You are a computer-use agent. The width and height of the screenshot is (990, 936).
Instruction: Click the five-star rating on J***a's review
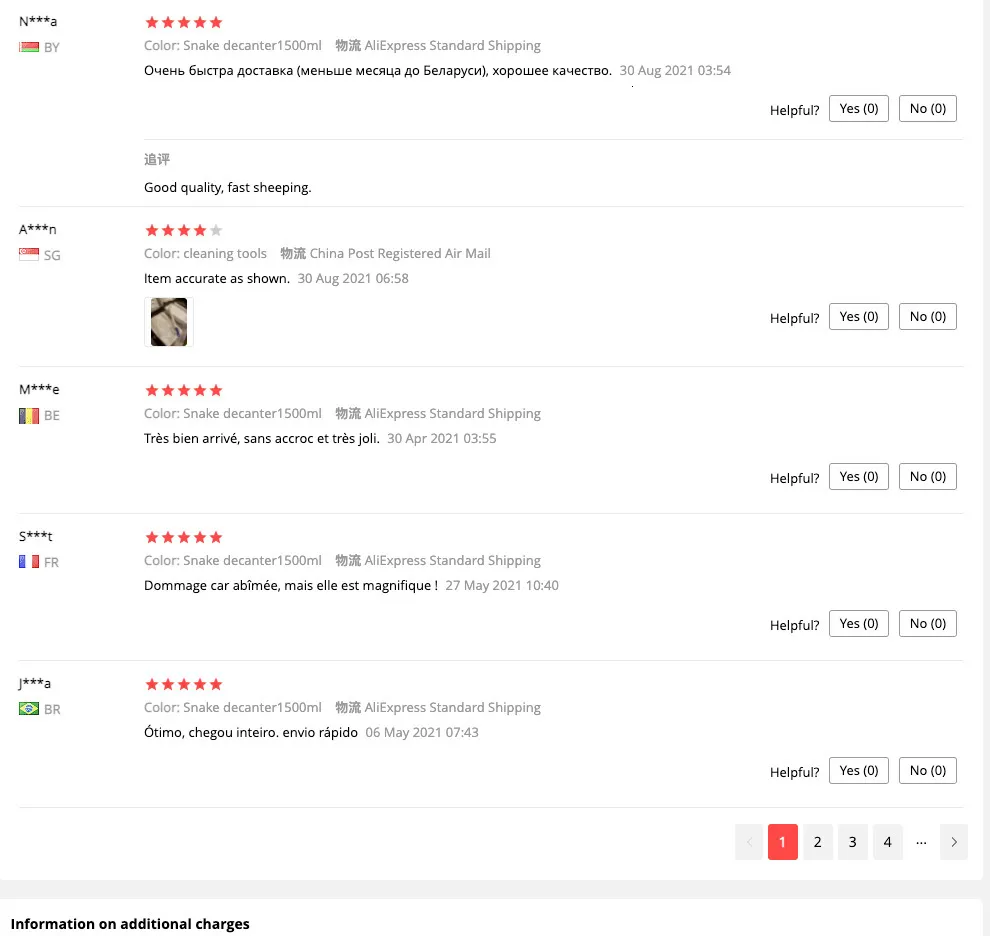pyautogui.click(x=184, y=685)
